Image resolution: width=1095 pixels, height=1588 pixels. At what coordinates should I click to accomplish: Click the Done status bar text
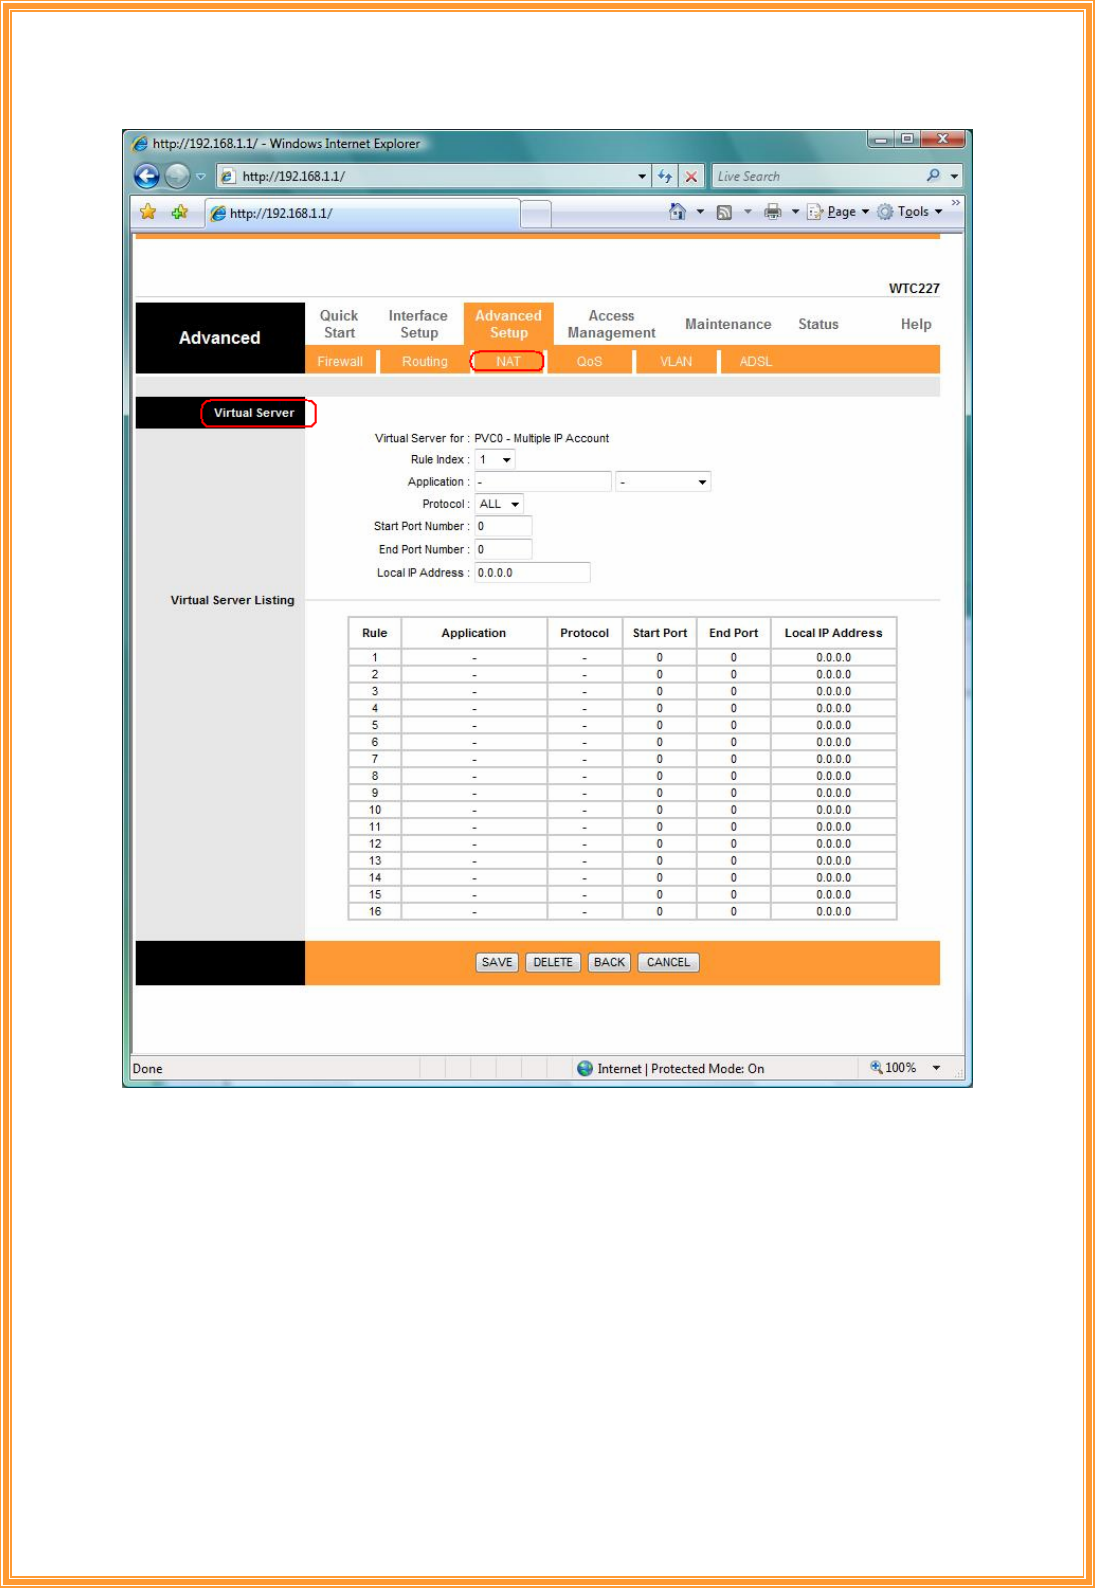tap(148, 1068)
